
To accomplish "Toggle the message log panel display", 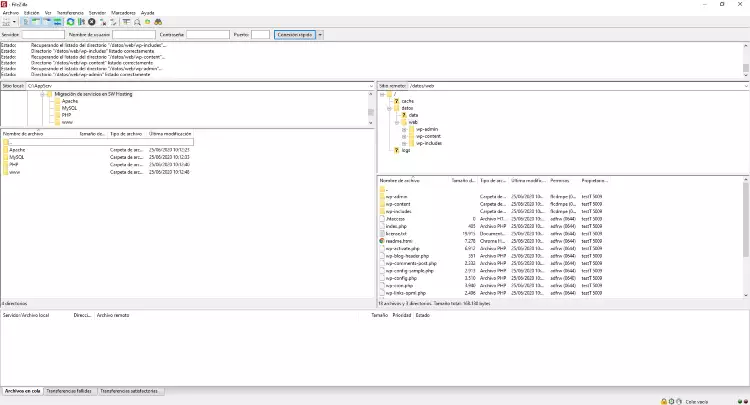I will (x=26, y=21).
